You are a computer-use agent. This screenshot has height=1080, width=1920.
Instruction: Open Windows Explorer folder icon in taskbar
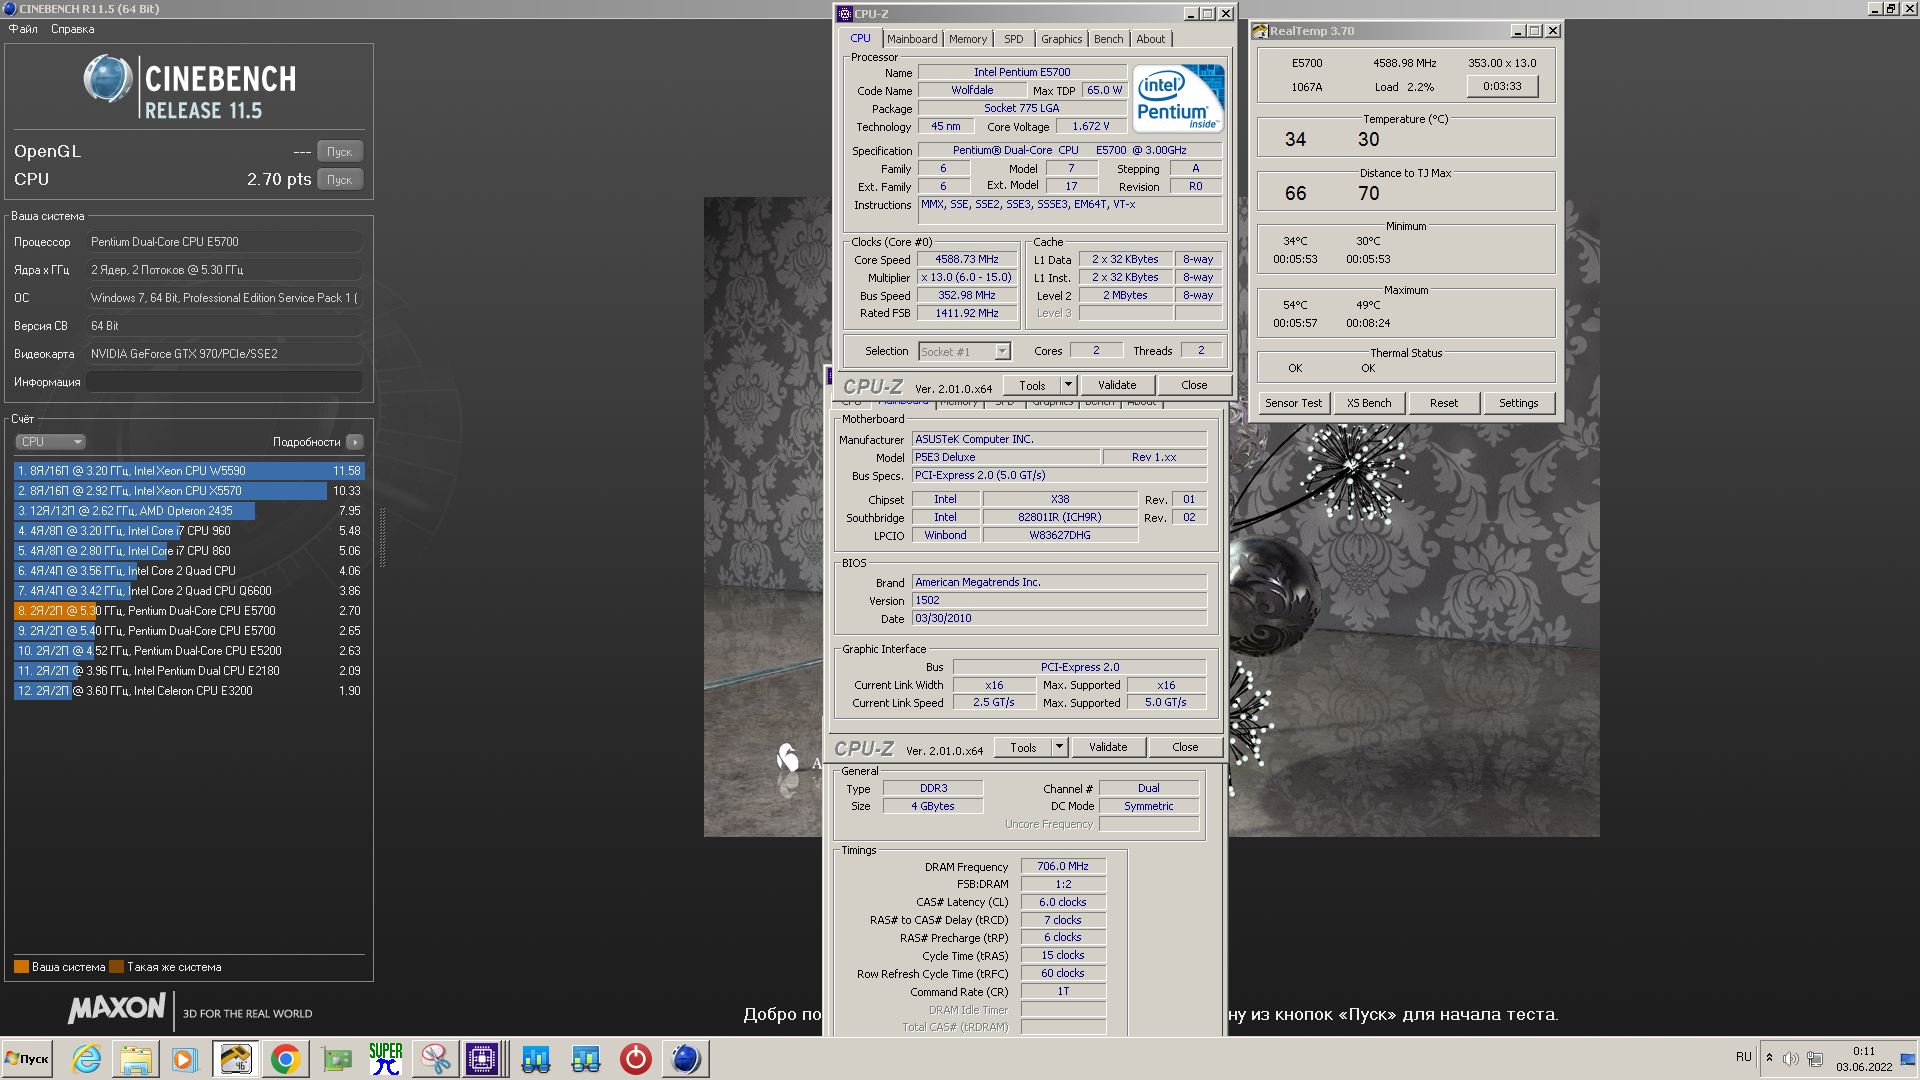click(136, 1059)
